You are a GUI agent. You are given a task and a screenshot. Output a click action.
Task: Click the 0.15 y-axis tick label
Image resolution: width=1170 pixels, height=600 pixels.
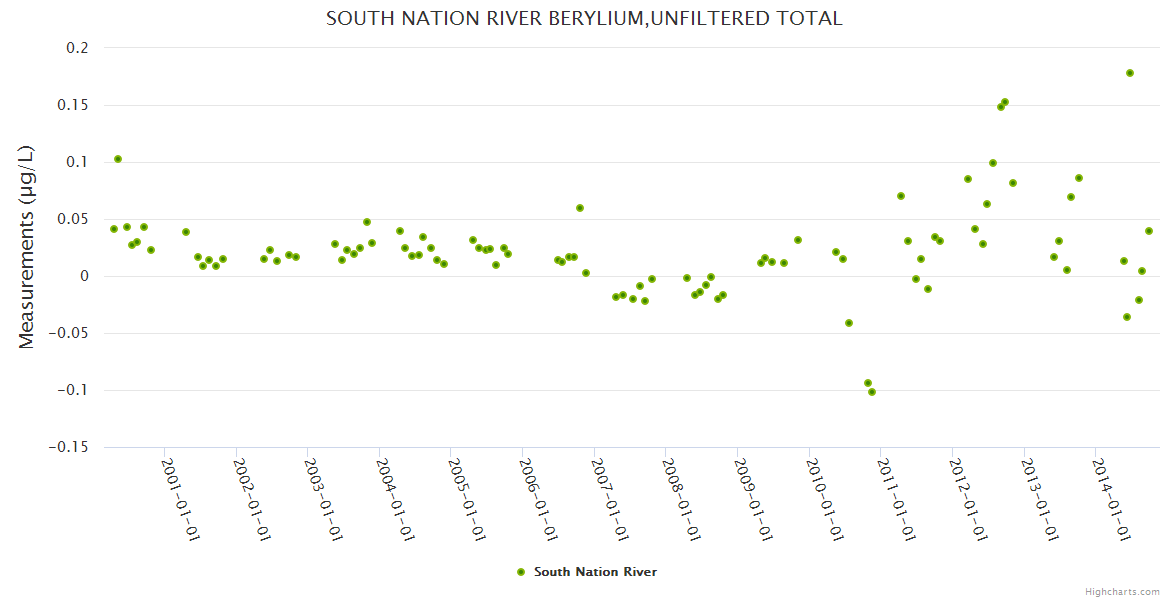click(x=73, y=105)
